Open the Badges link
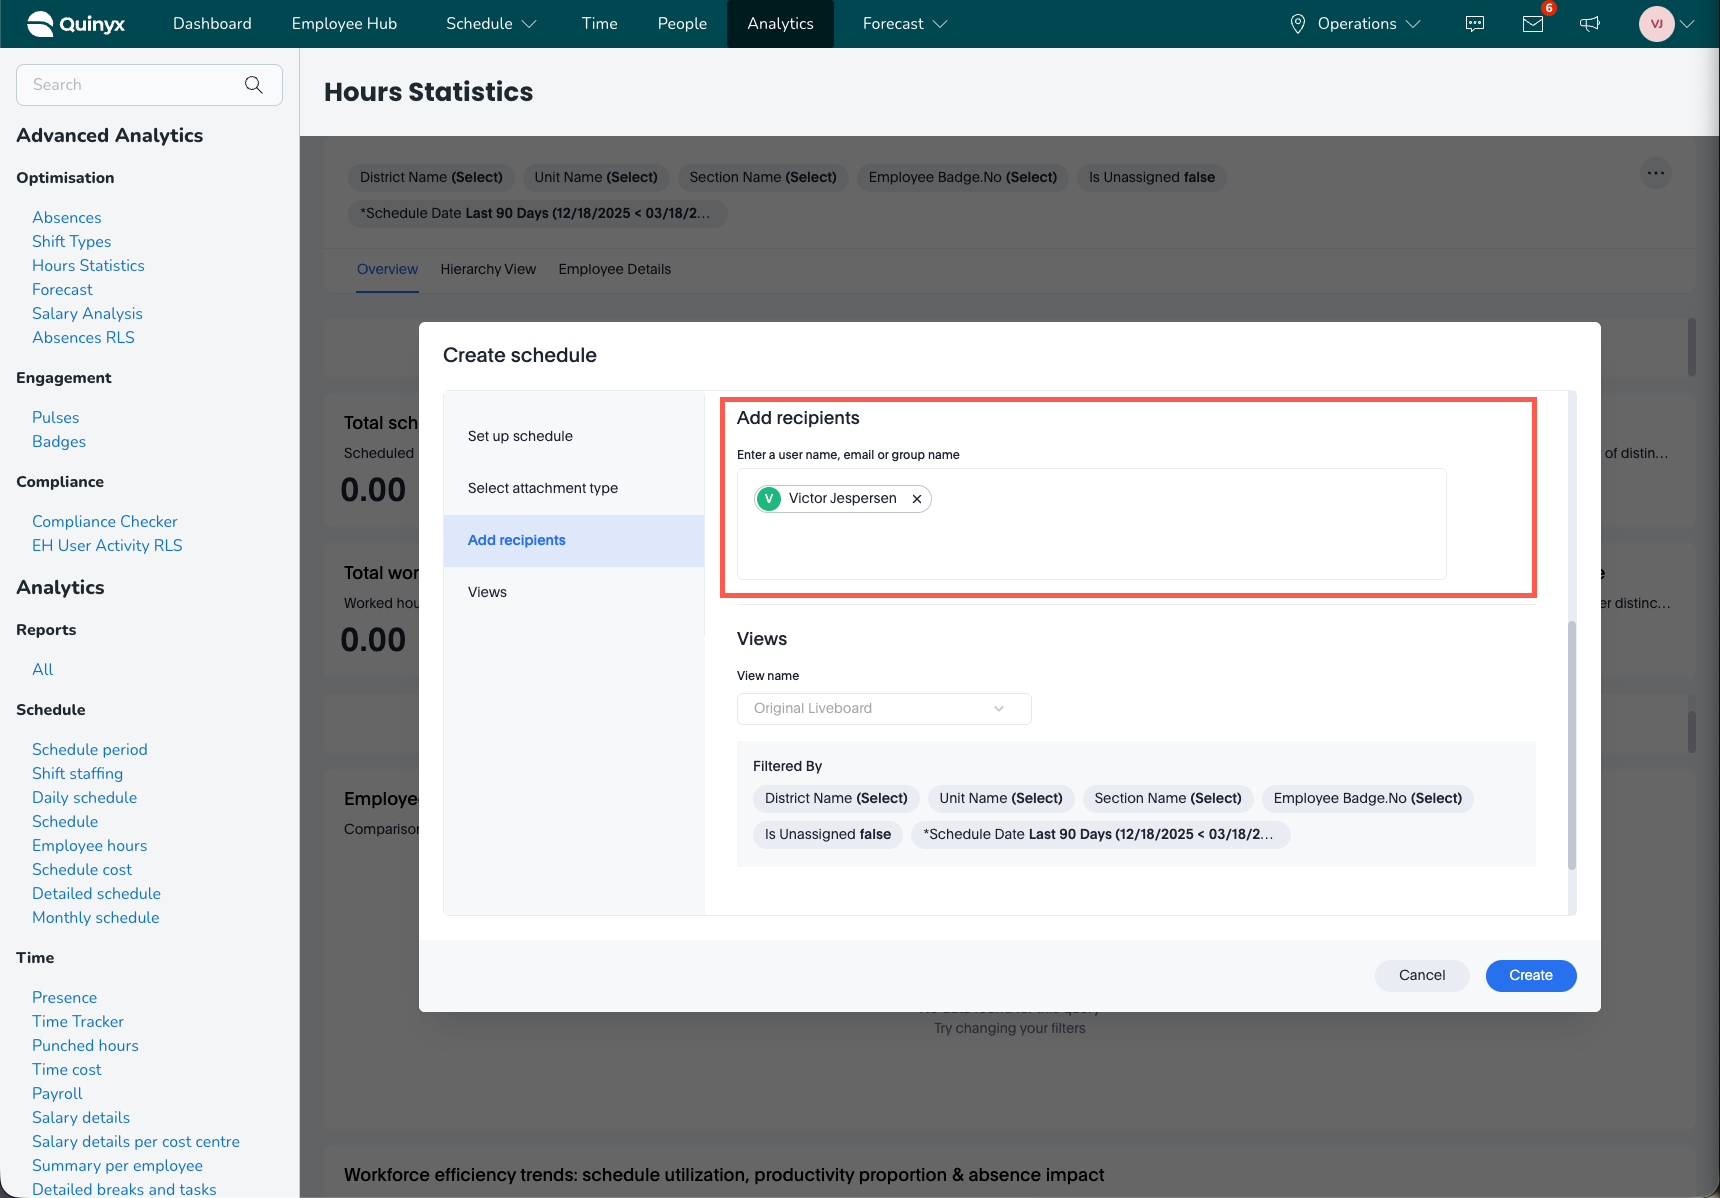This screenshot has height=1198, width=1720. pyautogui.click(x=59, y=442)
